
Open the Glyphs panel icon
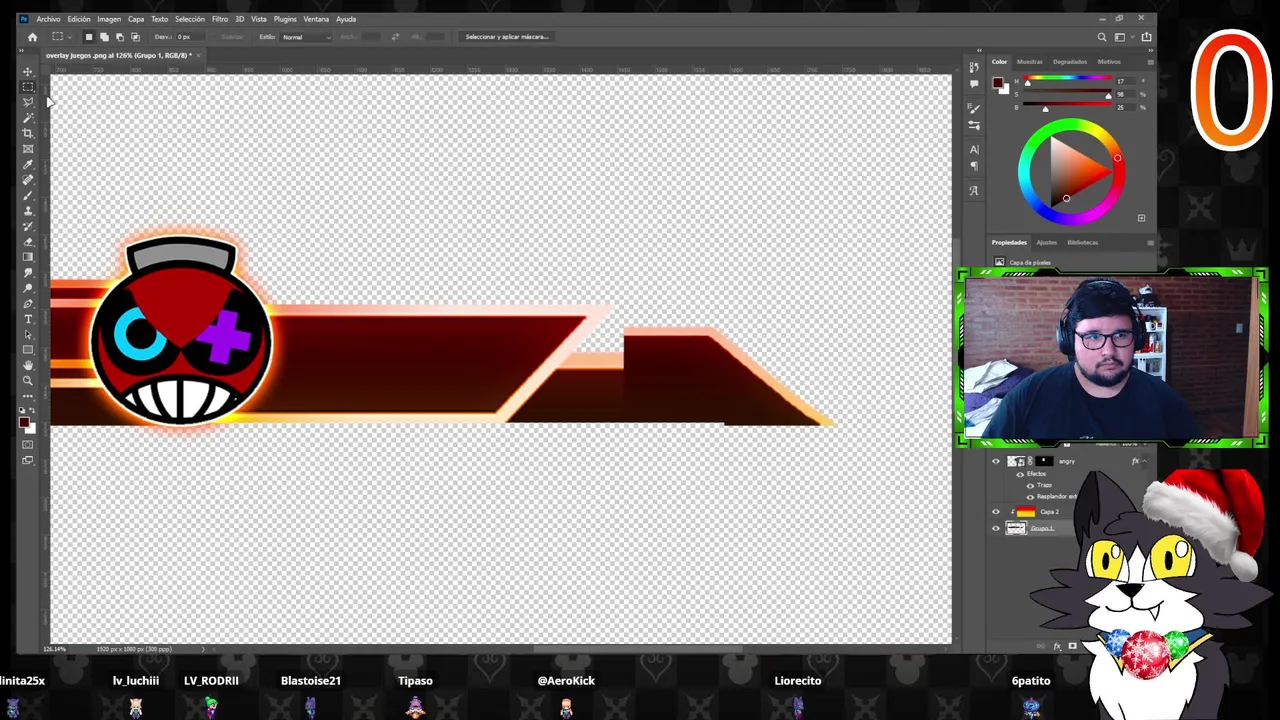pos(974,190)
